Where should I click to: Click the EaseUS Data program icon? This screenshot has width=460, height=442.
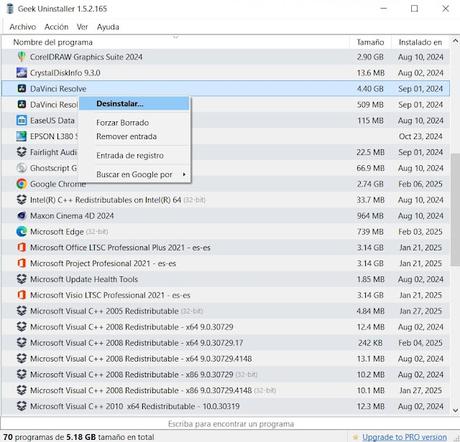pyautogui.click(x=22, y=120)
